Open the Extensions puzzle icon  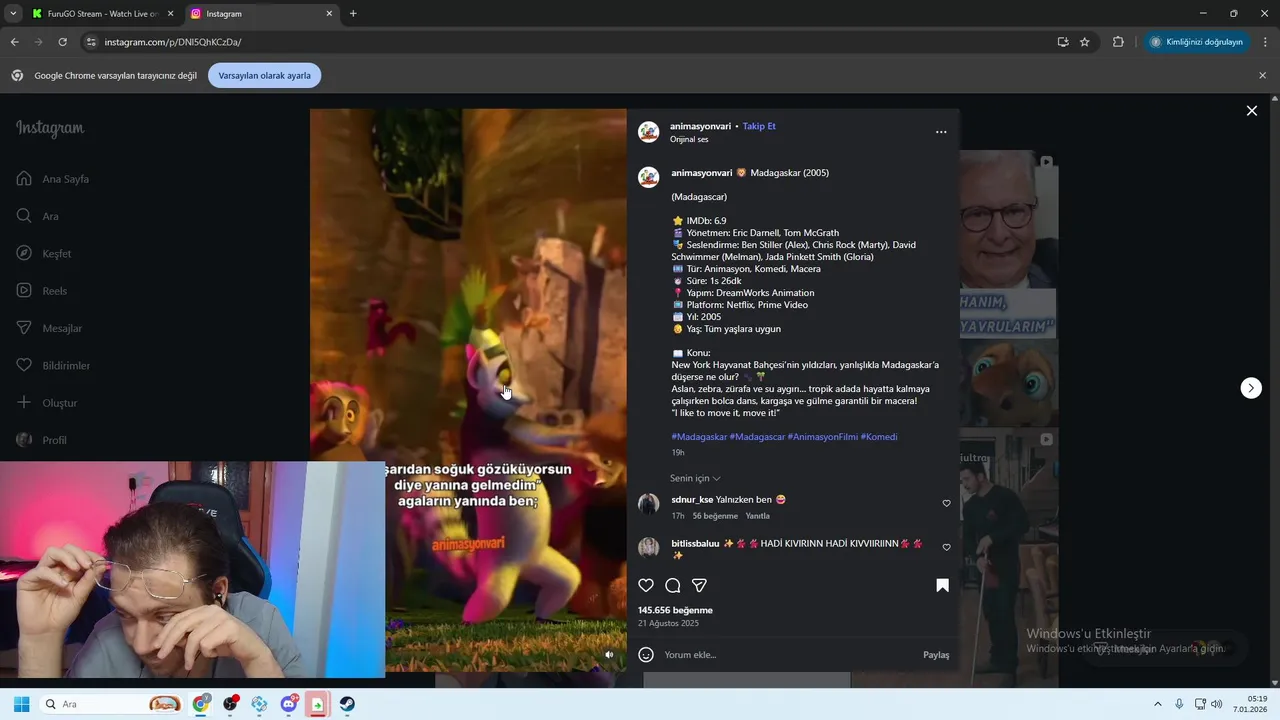point(1118,42)
